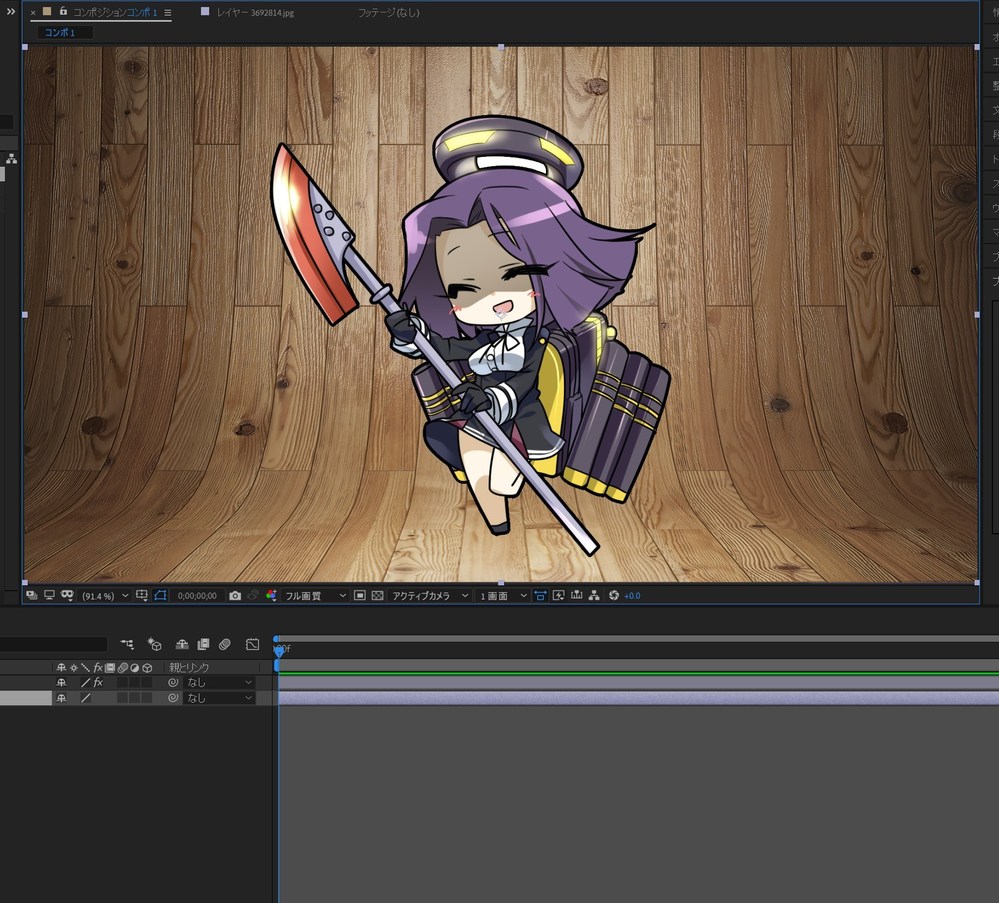Enable motion blur for all layers
999x903 pixels.
point(225,645)
